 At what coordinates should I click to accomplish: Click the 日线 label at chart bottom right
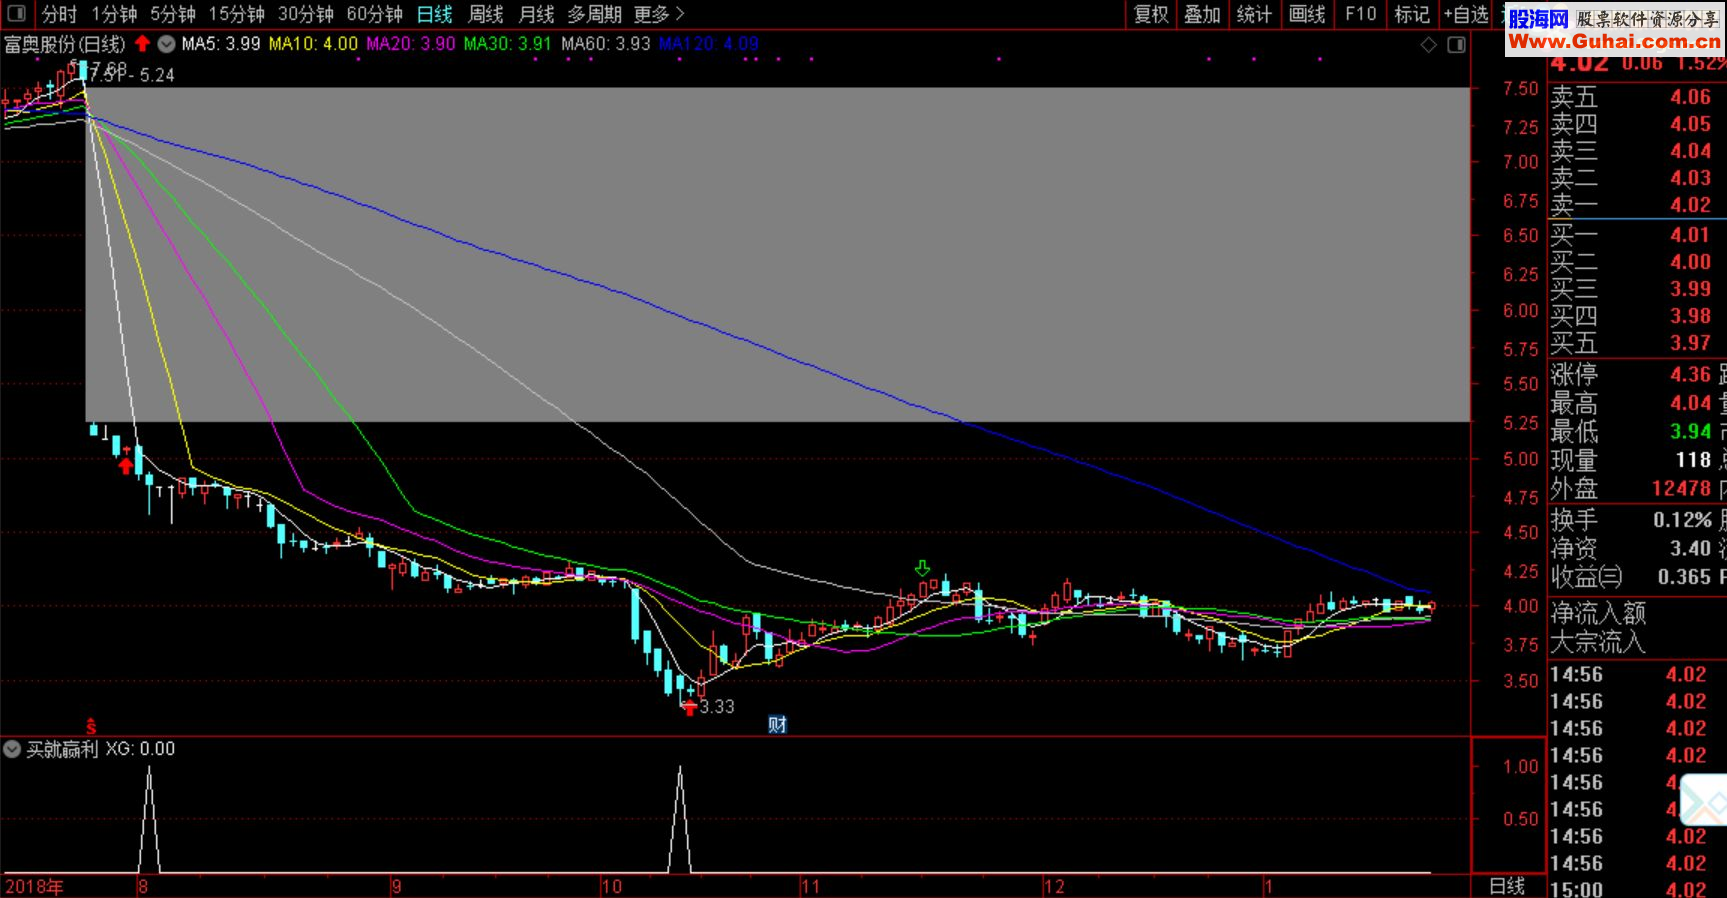1507,886
